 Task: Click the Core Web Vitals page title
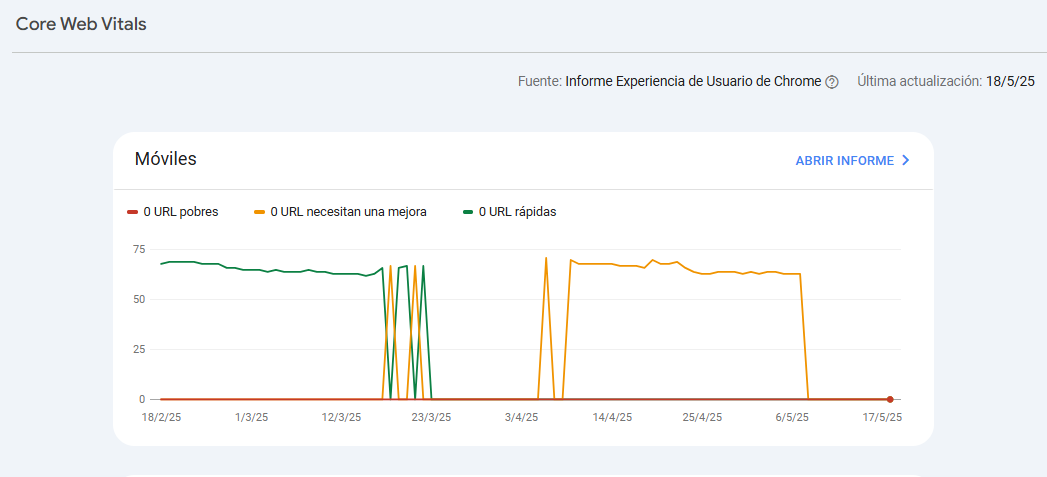point(81,24)
